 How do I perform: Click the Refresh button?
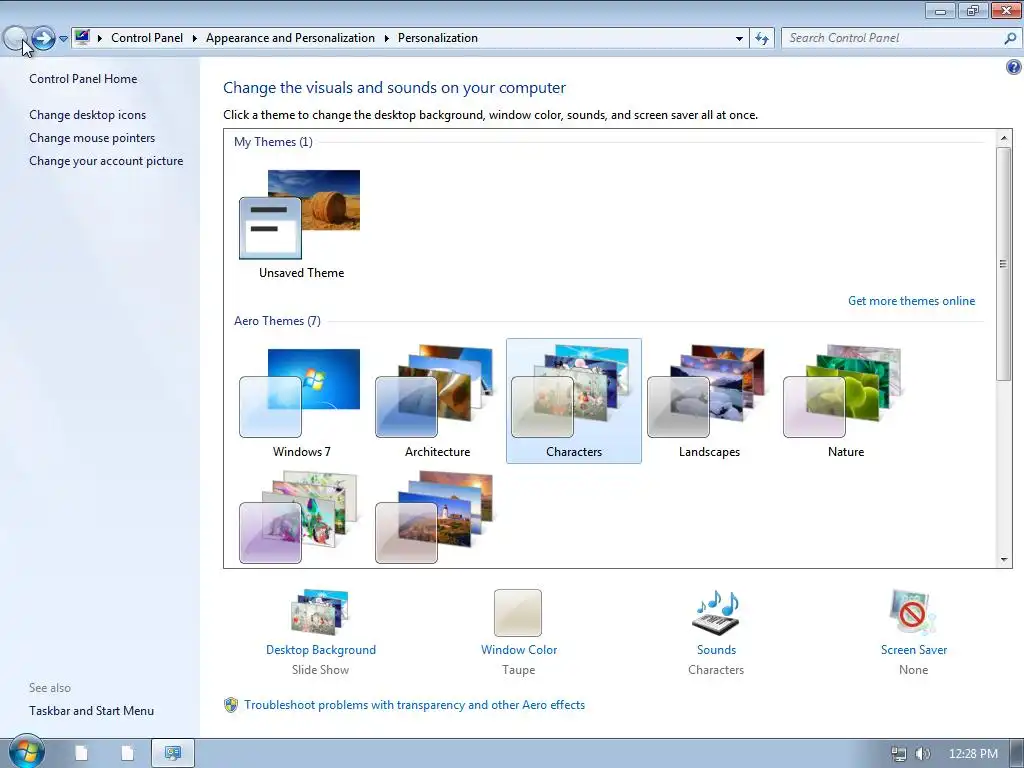761,39
